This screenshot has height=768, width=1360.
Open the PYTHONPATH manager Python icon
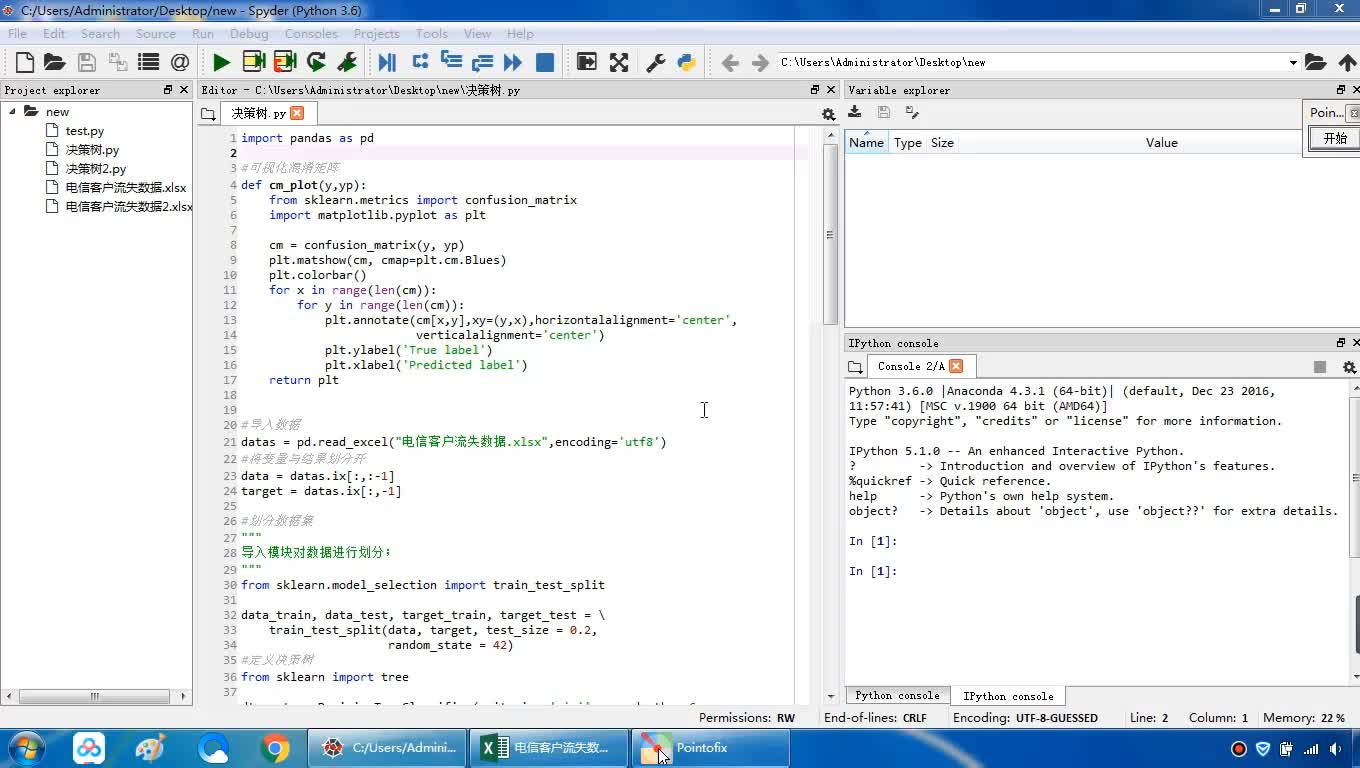[686, 62]
